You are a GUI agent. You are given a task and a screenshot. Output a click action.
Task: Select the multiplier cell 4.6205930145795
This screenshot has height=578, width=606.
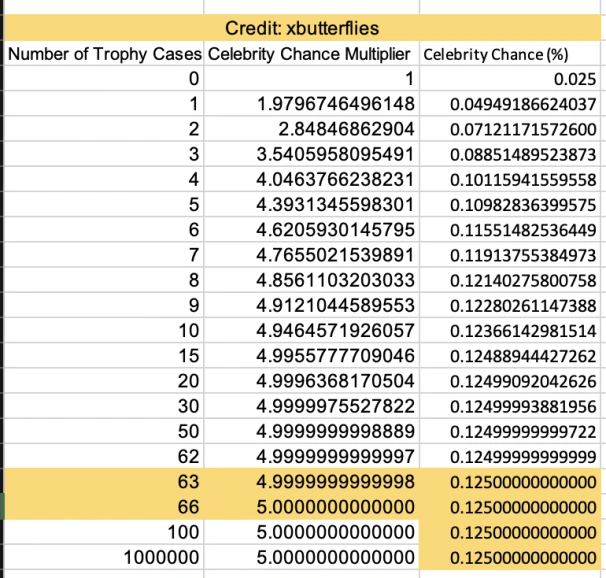tap(312, 230)
